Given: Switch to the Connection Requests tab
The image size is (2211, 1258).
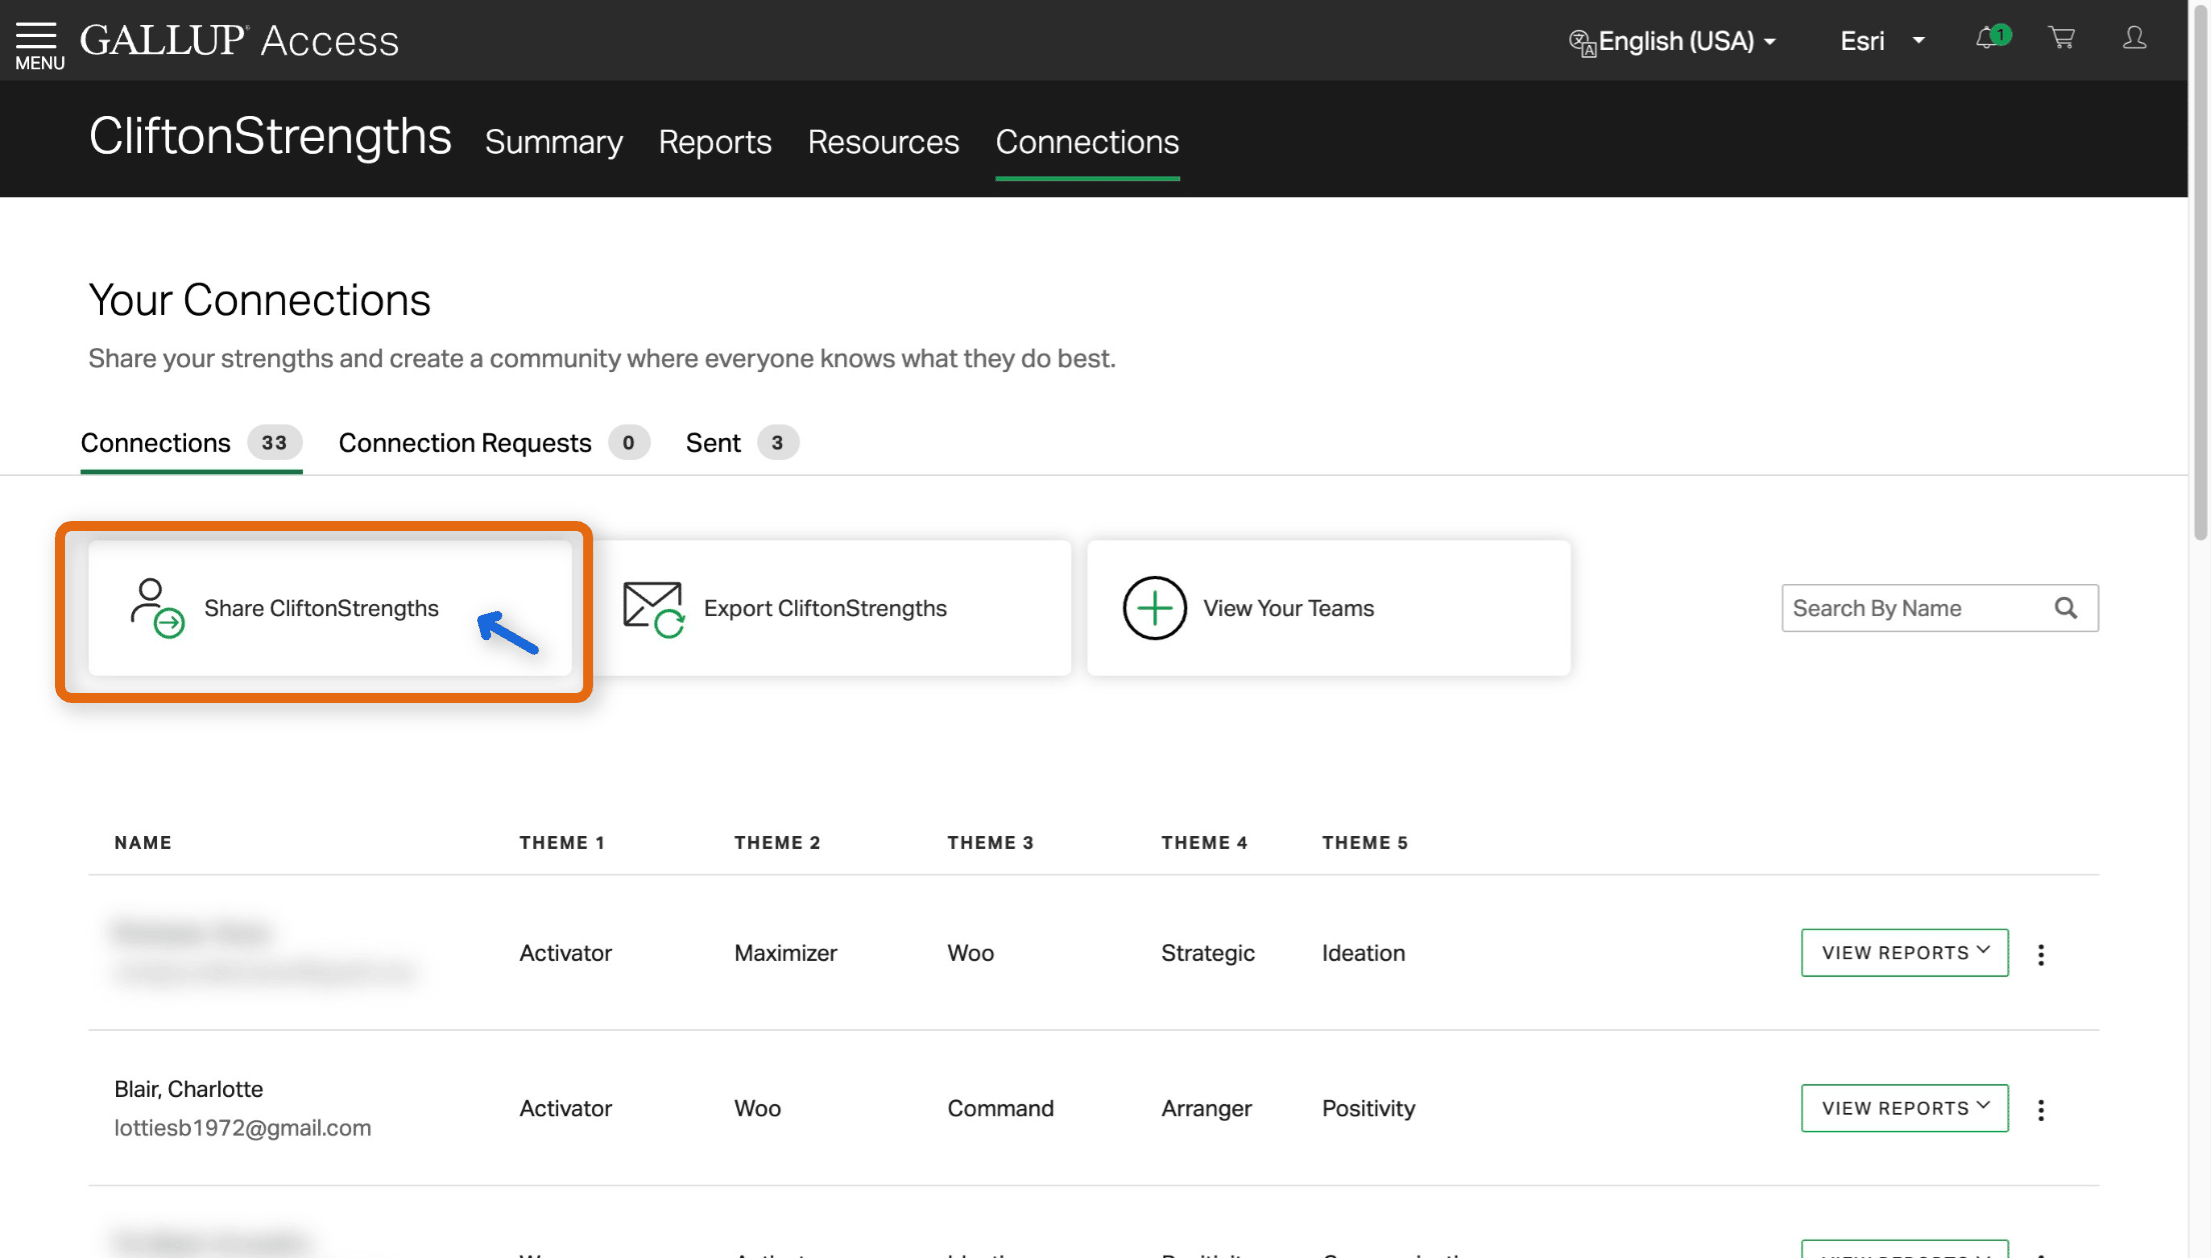Looking at the screenshot, I should pyautogui.click(x=465, y=443).
